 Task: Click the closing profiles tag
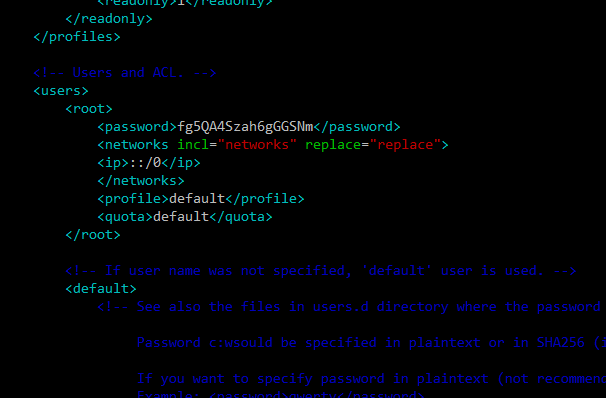click(x=77, y=37)
